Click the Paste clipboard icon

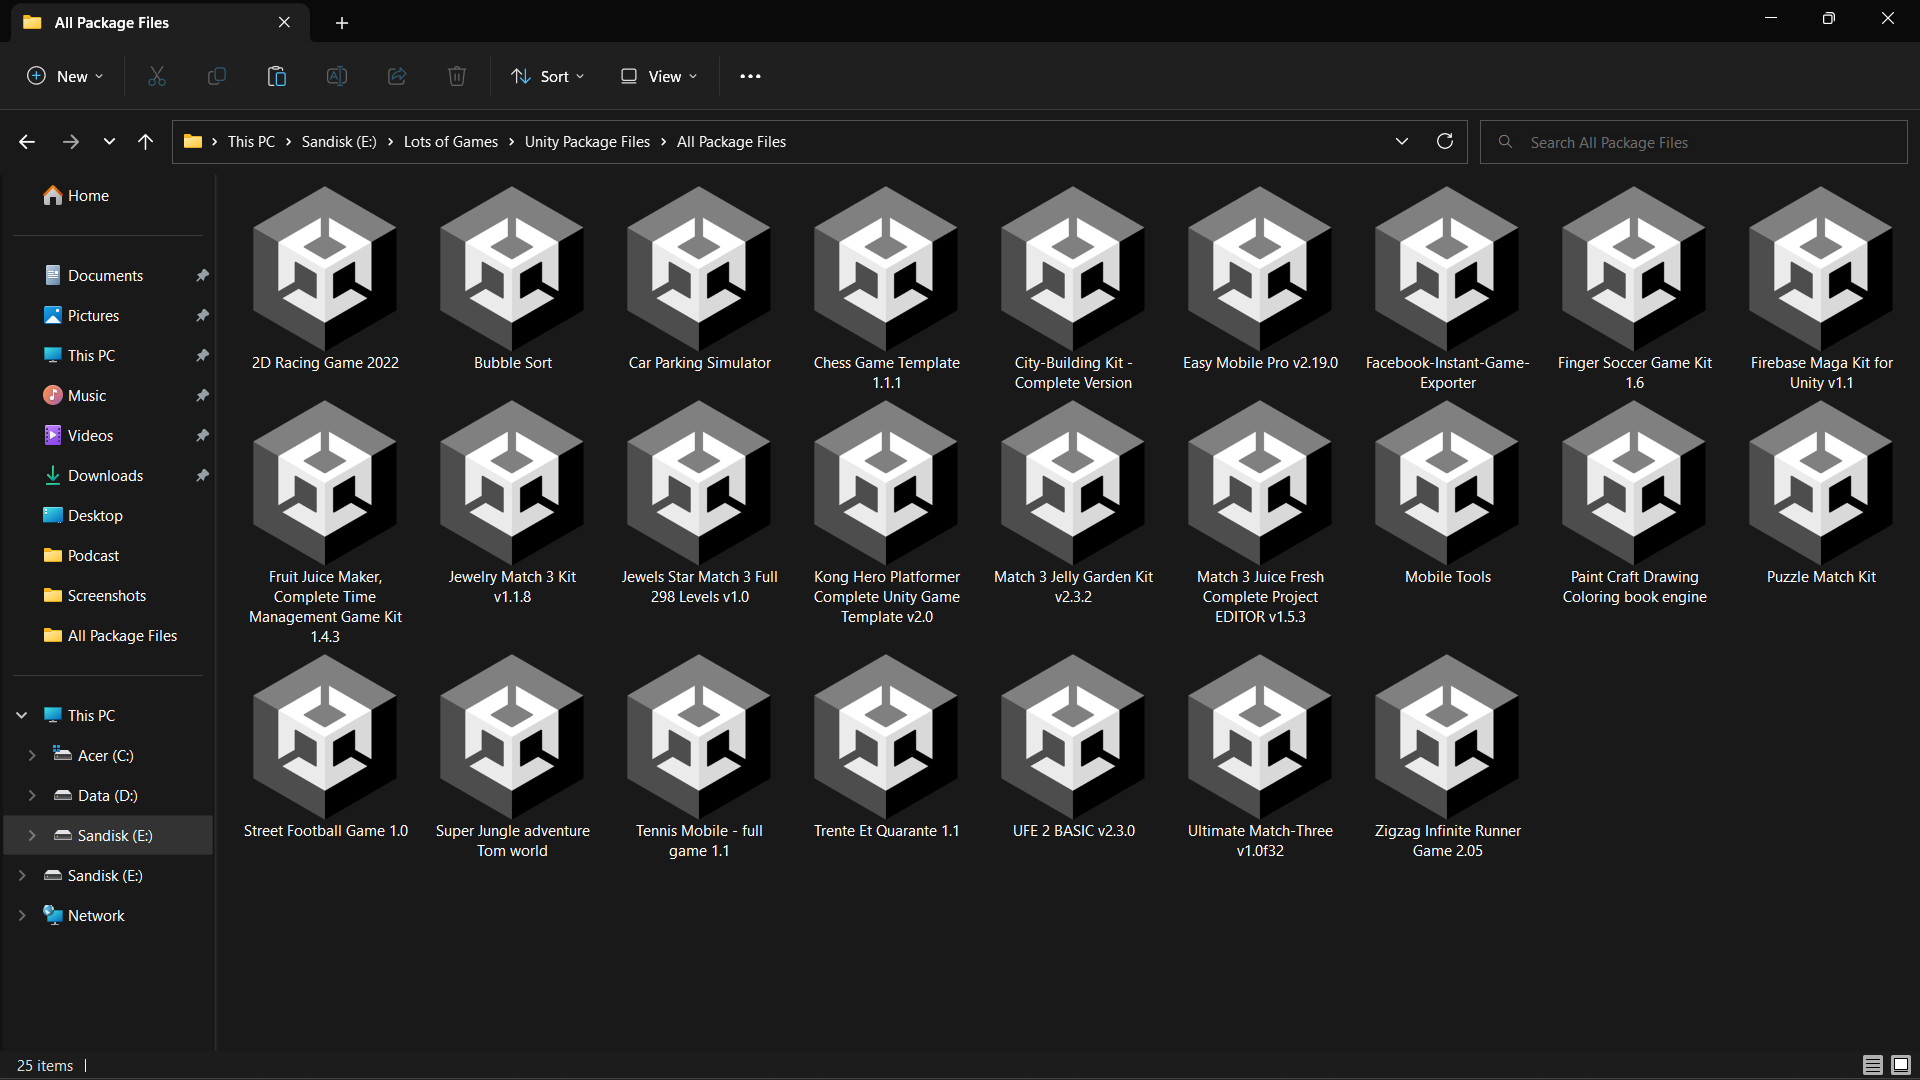(x=277, y=76)
